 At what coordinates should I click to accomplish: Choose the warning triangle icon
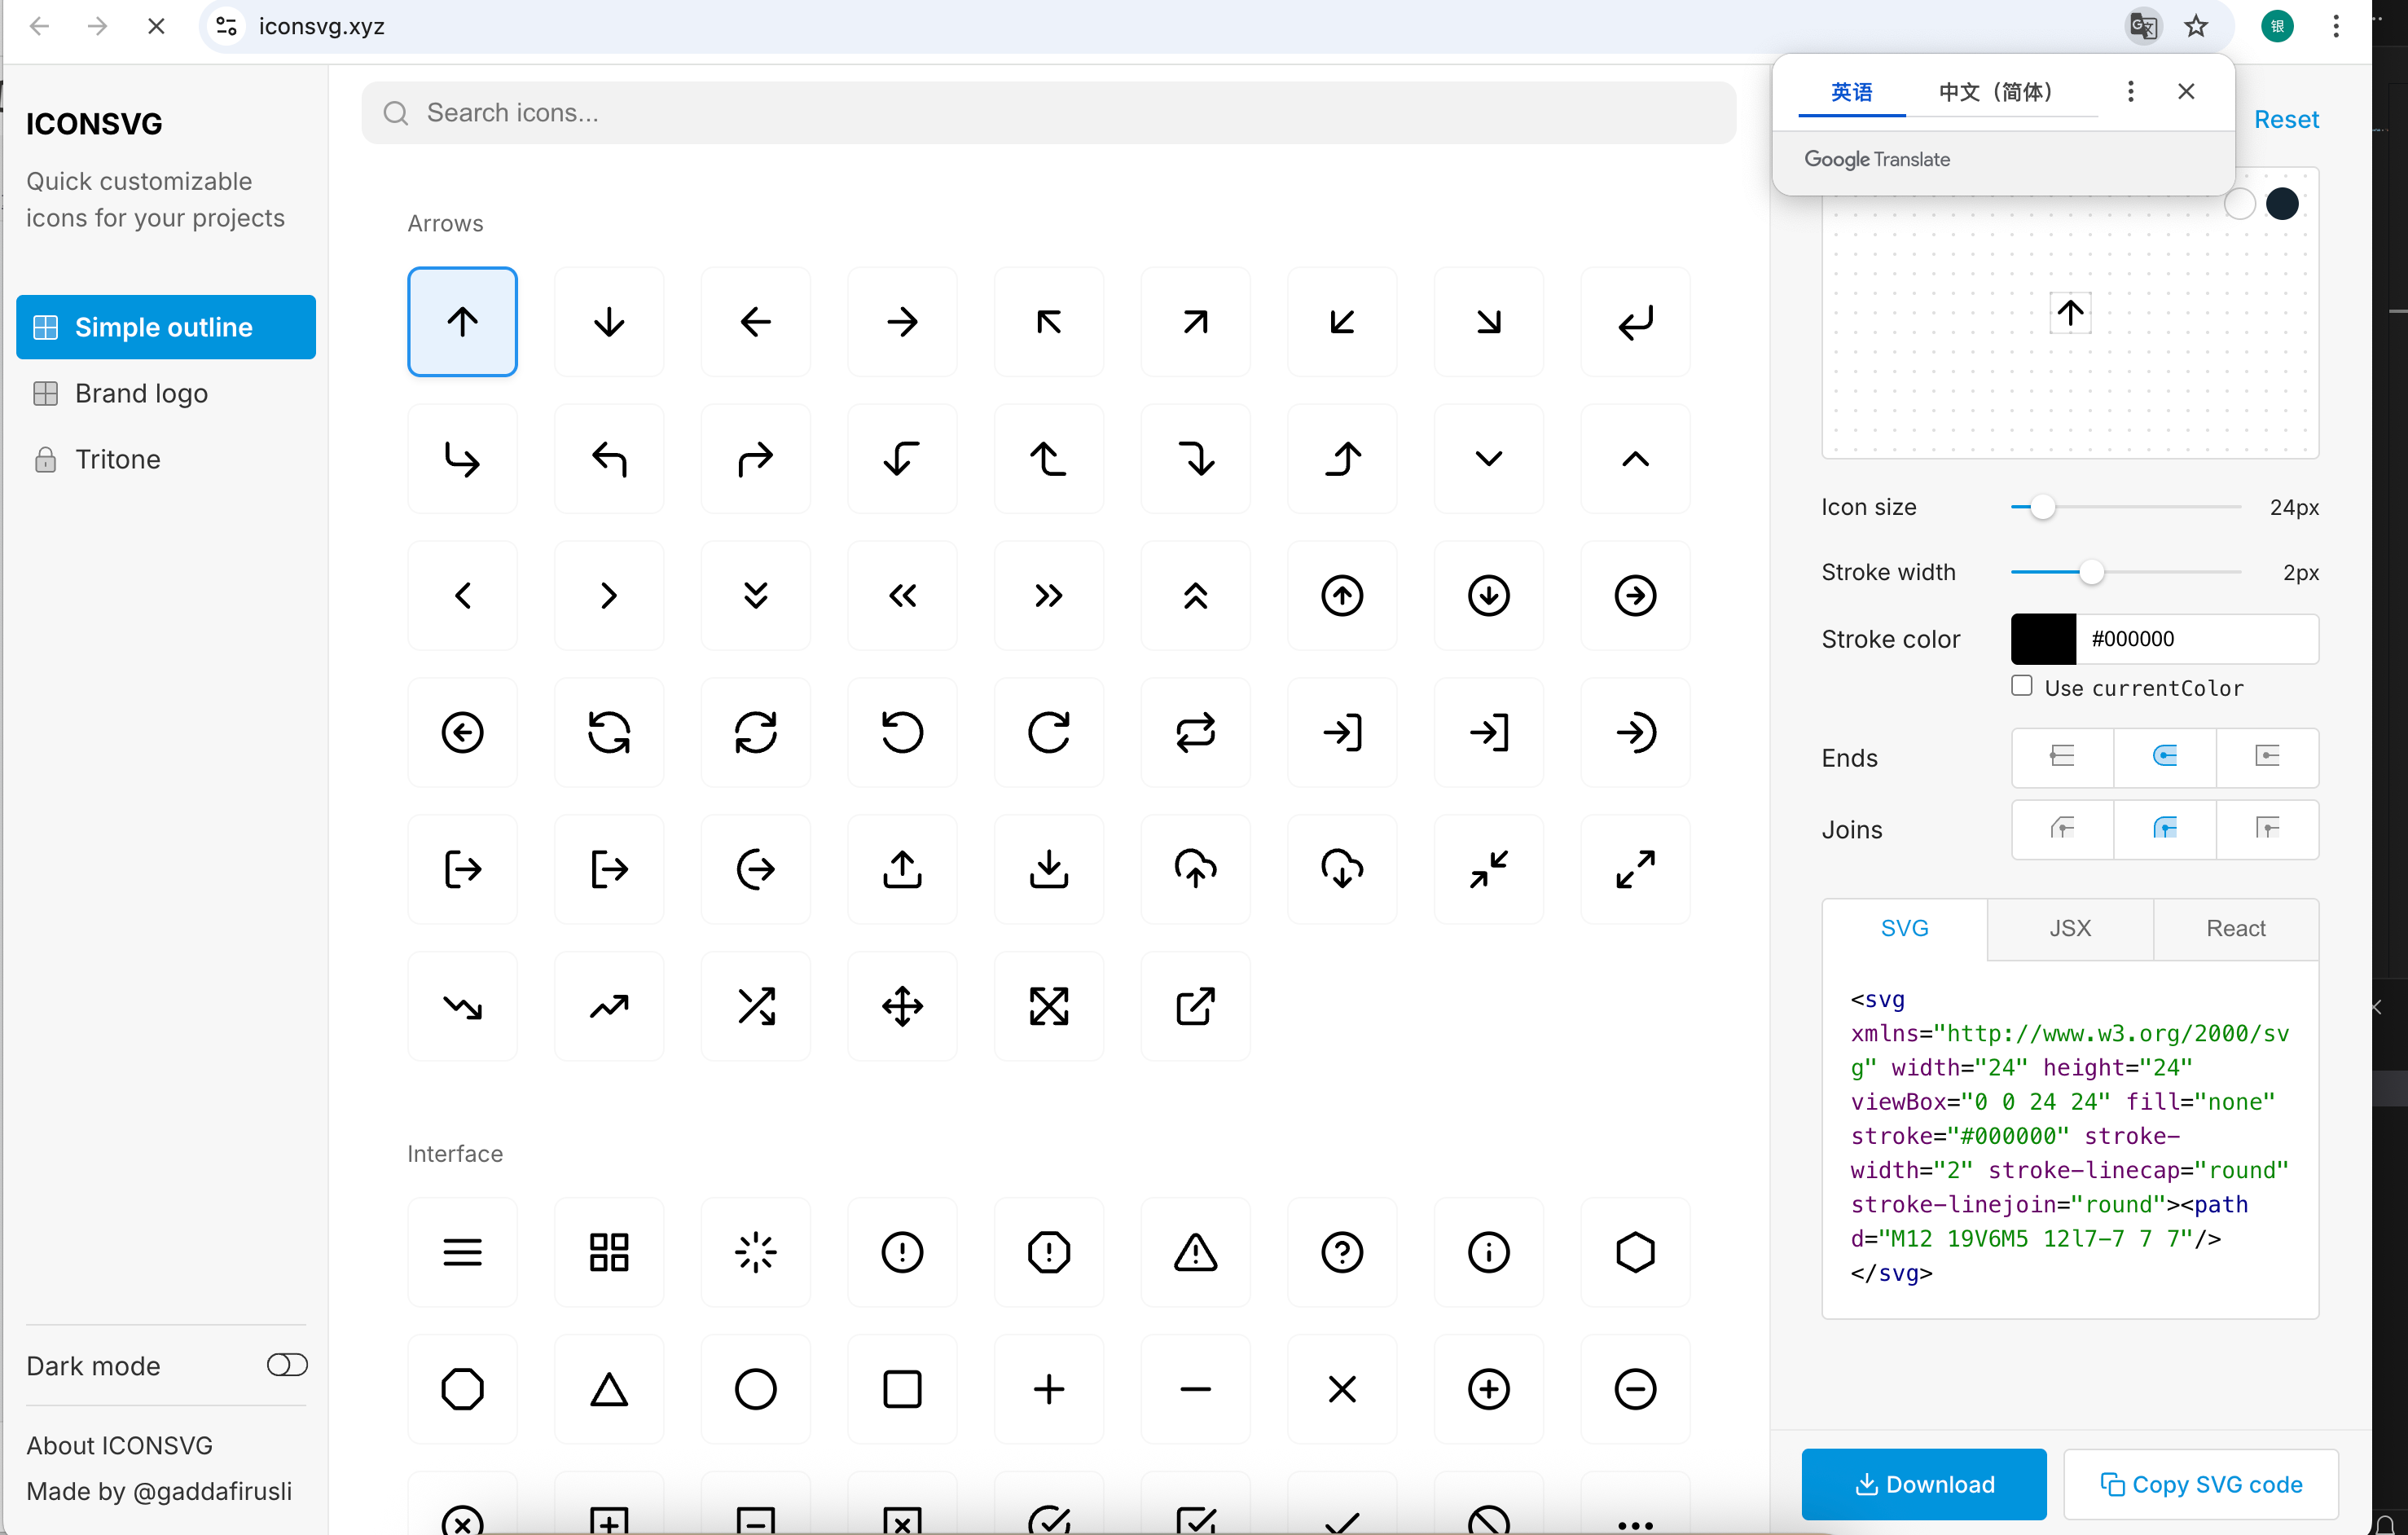coord(1195,1252)
